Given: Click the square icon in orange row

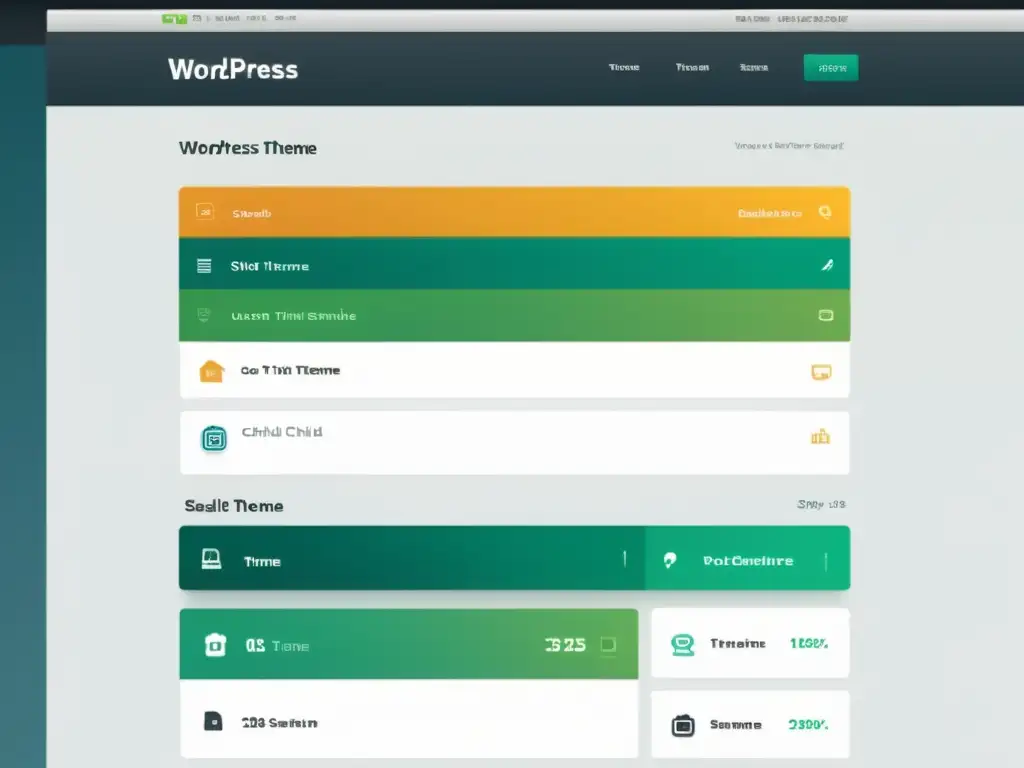Looking at the screenshot, I should click(x=204, y=212).
